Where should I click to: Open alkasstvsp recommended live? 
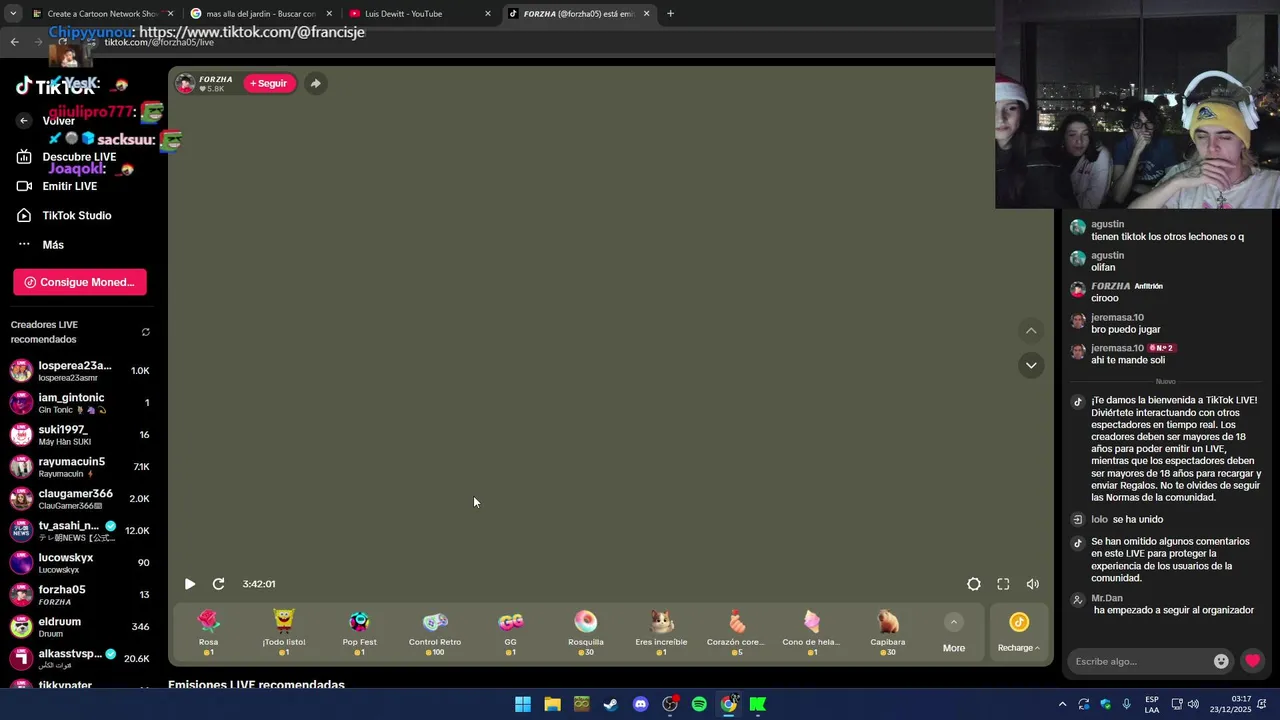point(80,659)
